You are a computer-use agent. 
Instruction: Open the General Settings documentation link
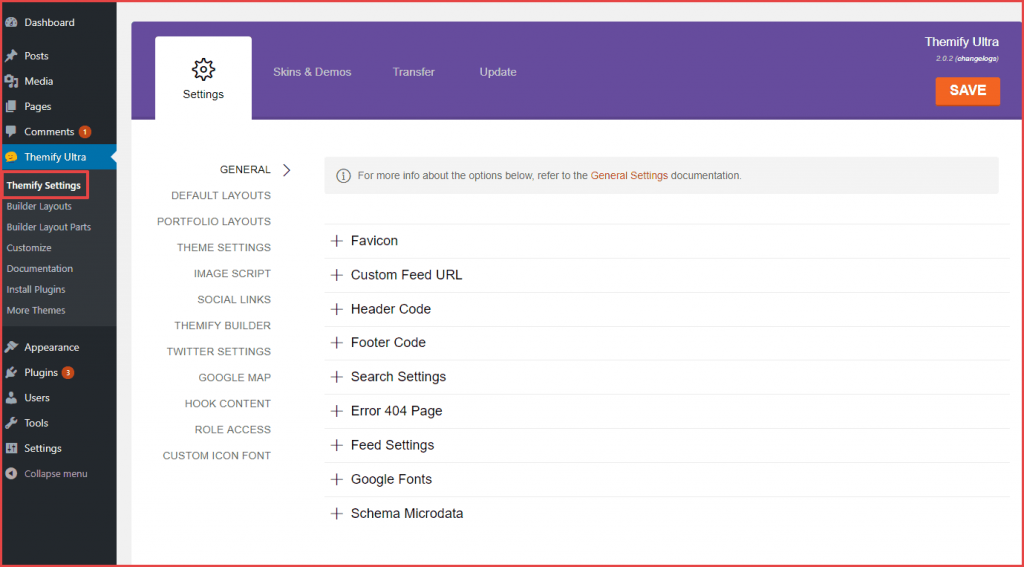[629, 176]
